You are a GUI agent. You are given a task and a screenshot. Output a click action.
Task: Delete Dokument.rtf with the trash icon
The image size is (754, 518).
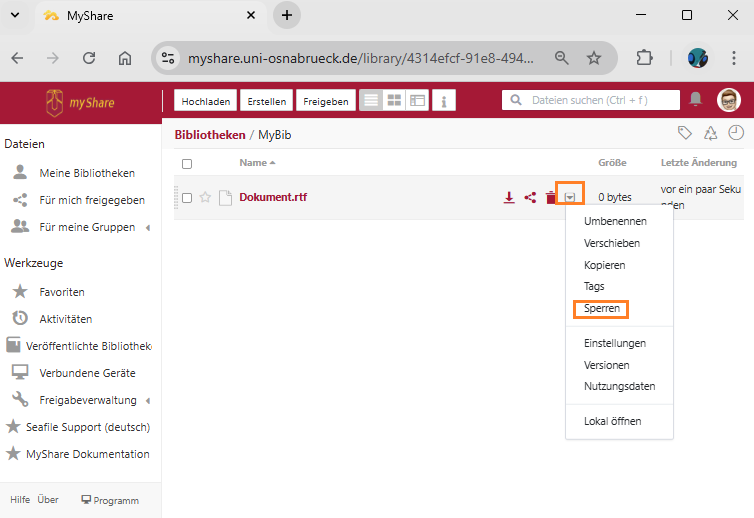pos(550,198)
